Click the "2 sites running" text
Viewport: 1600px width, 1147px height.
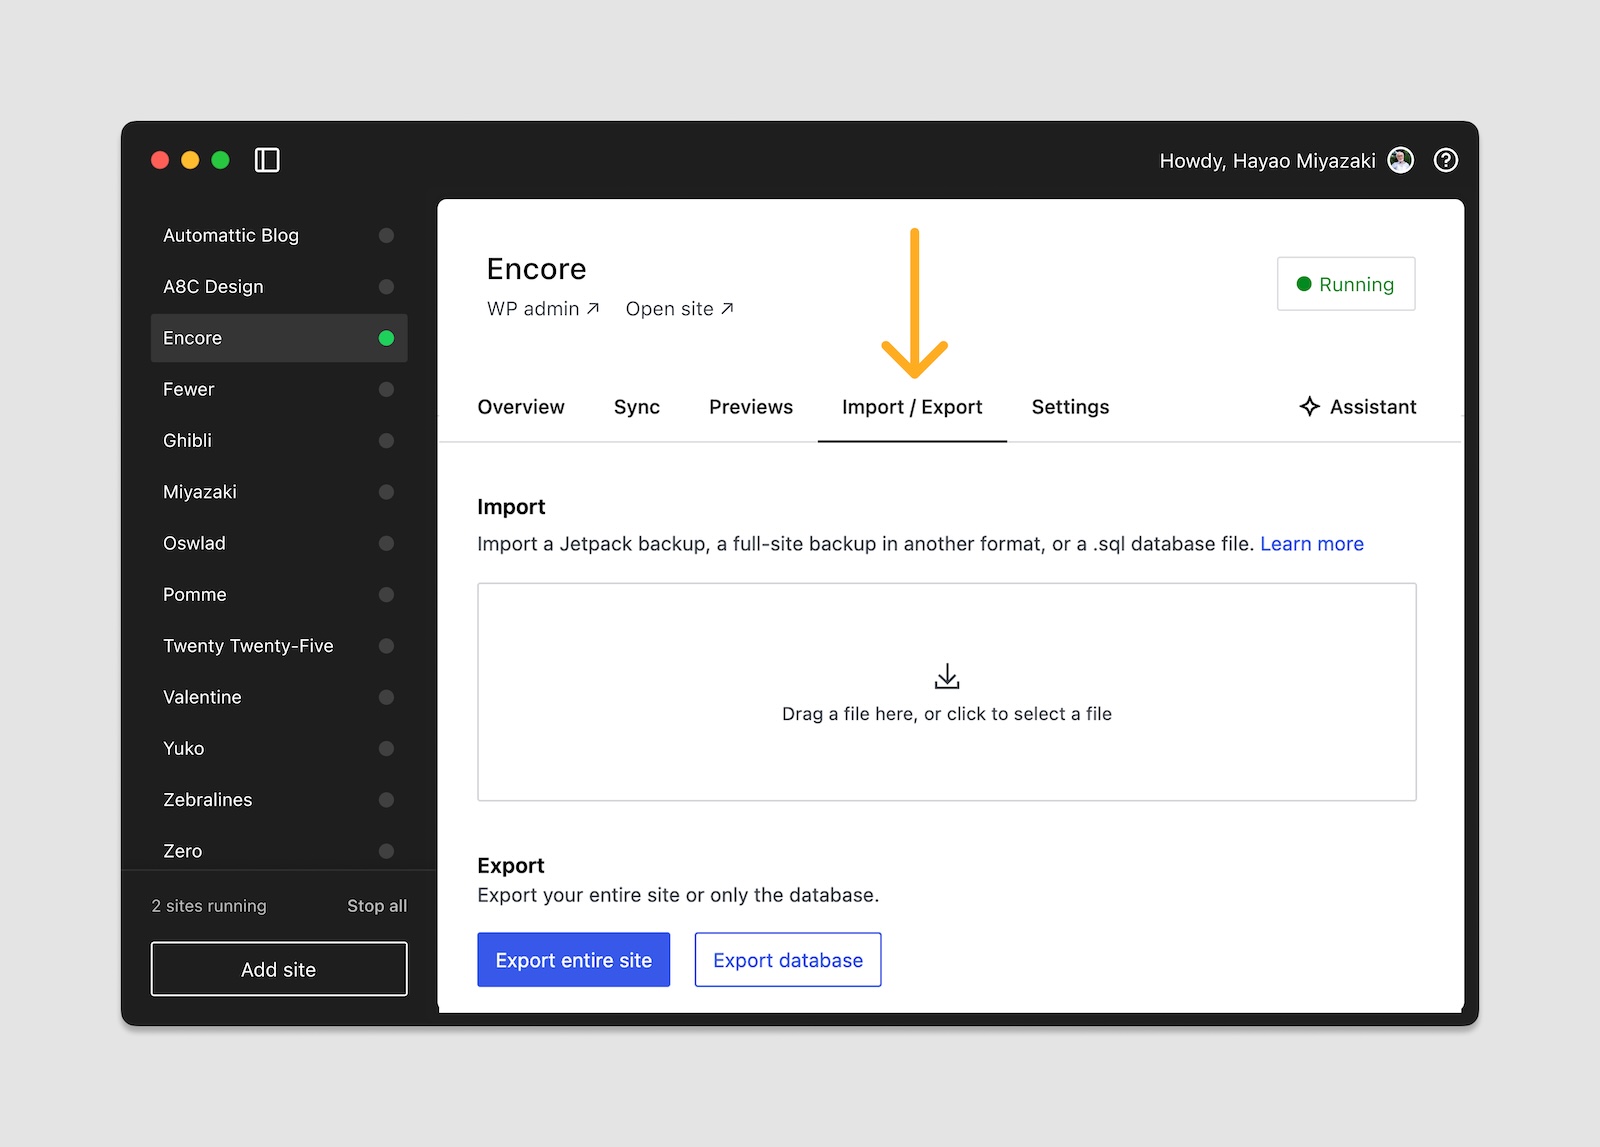coord(209,906)
